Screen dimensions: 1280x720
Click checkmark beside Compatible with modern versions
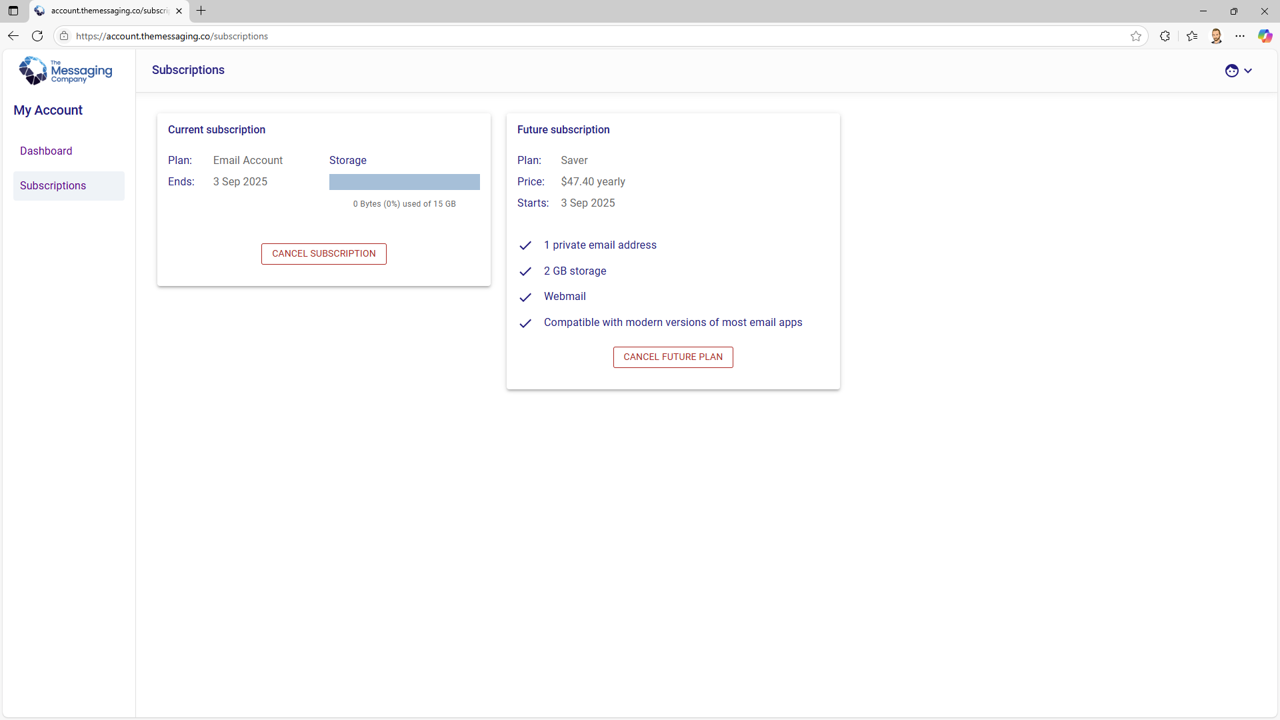click(525, 323)
